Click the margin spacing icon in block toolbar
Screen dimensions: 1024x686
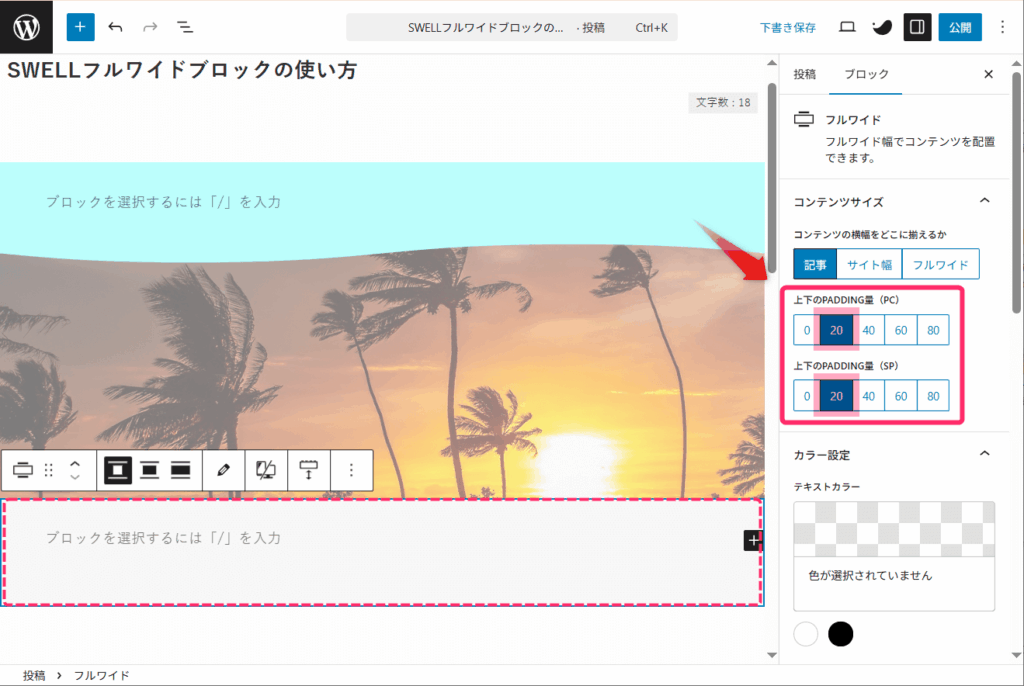308,470
